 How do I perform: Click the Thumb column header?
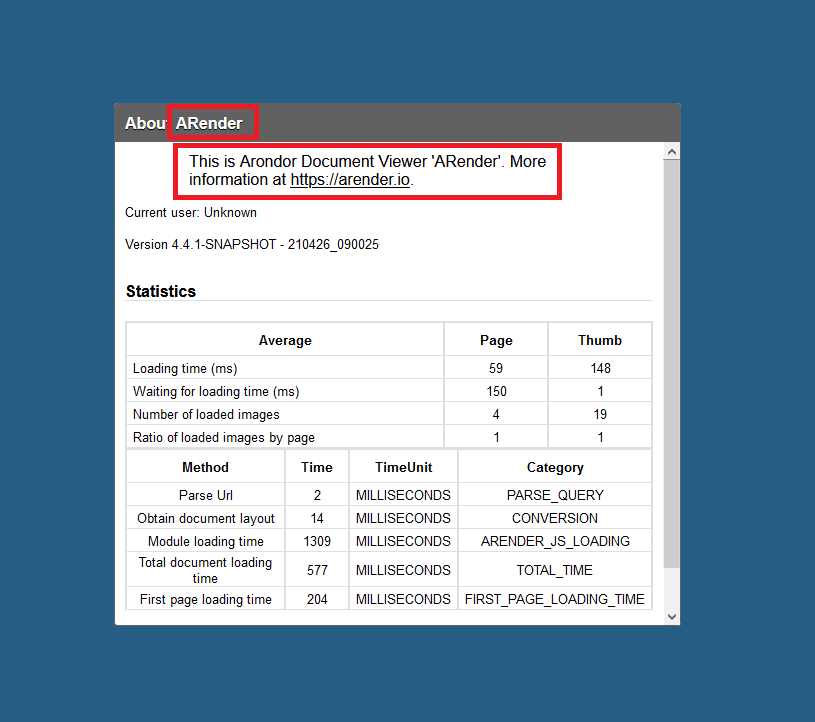point(600,340)
